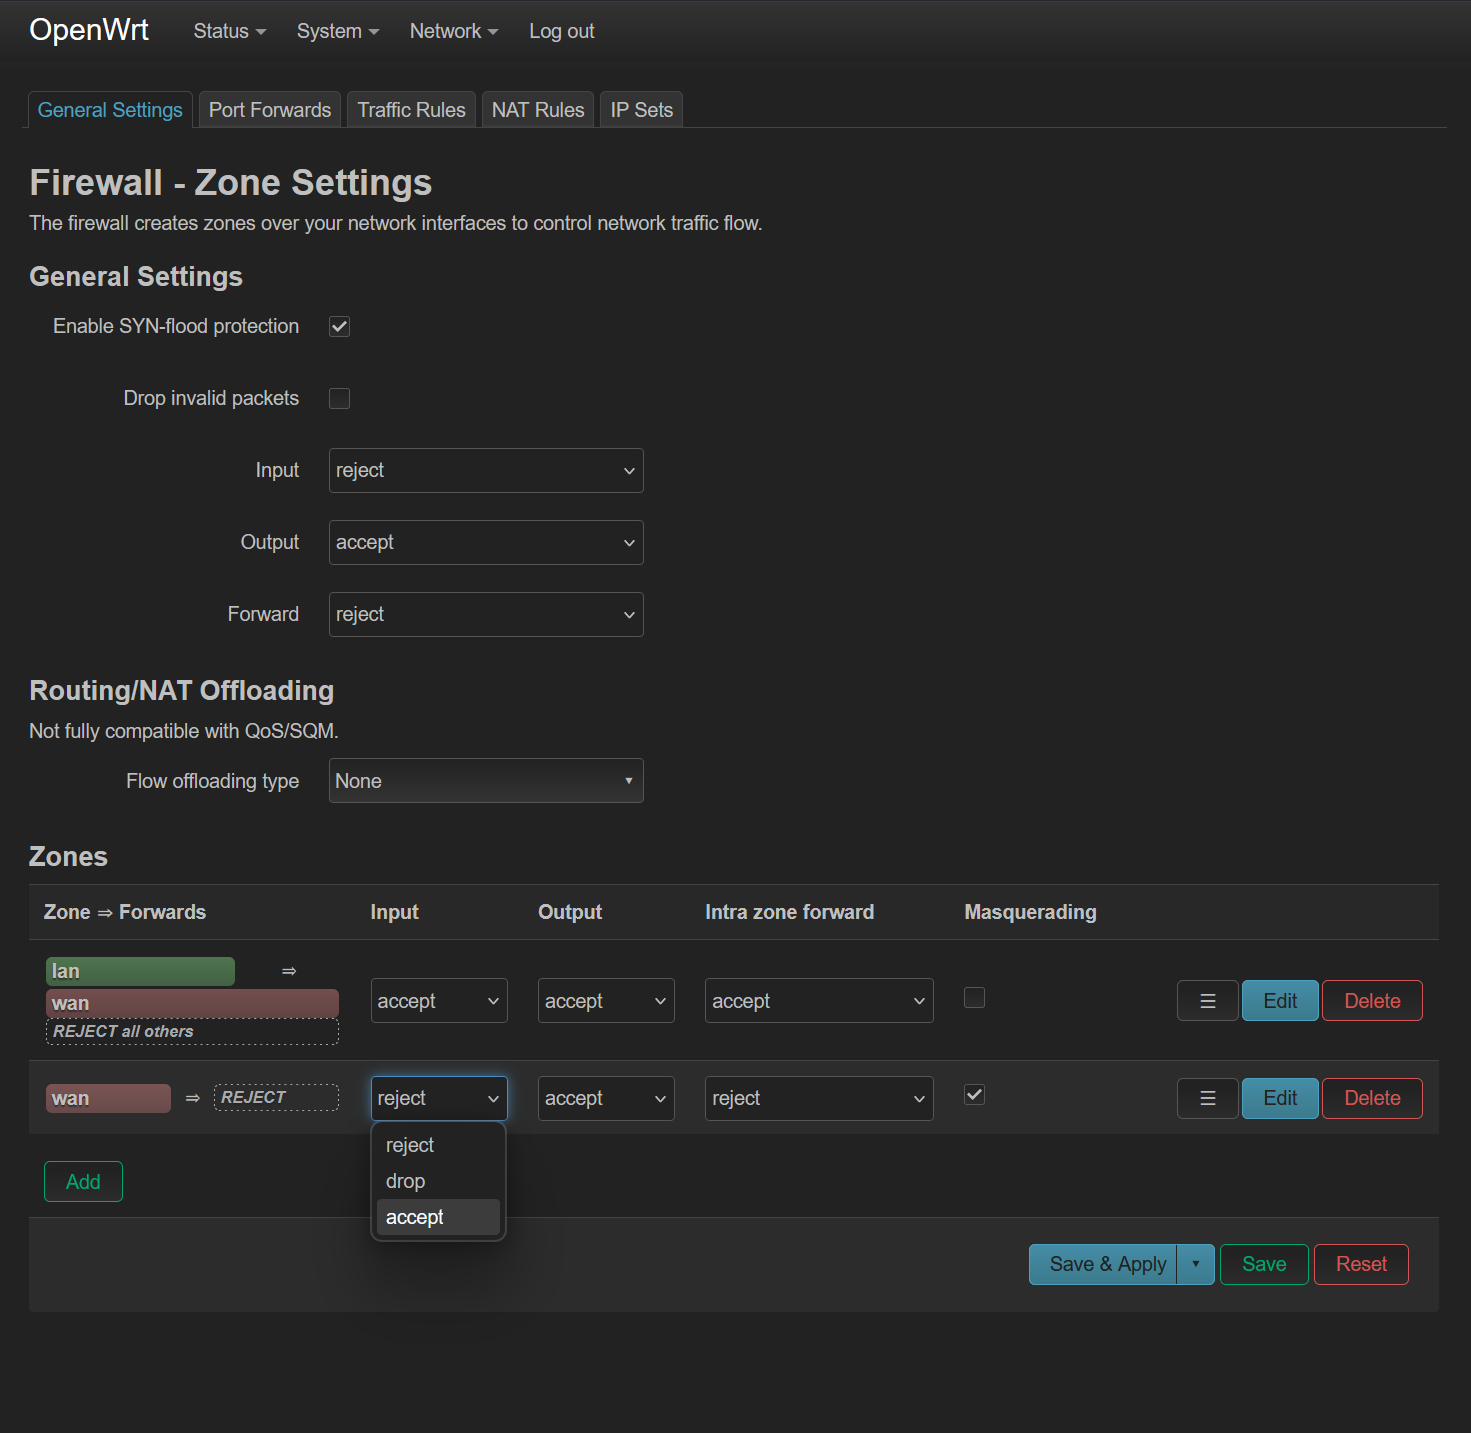Click the REJECT label in wan row
This screenshot has height=1433, width=1471.
[276, 1097]
